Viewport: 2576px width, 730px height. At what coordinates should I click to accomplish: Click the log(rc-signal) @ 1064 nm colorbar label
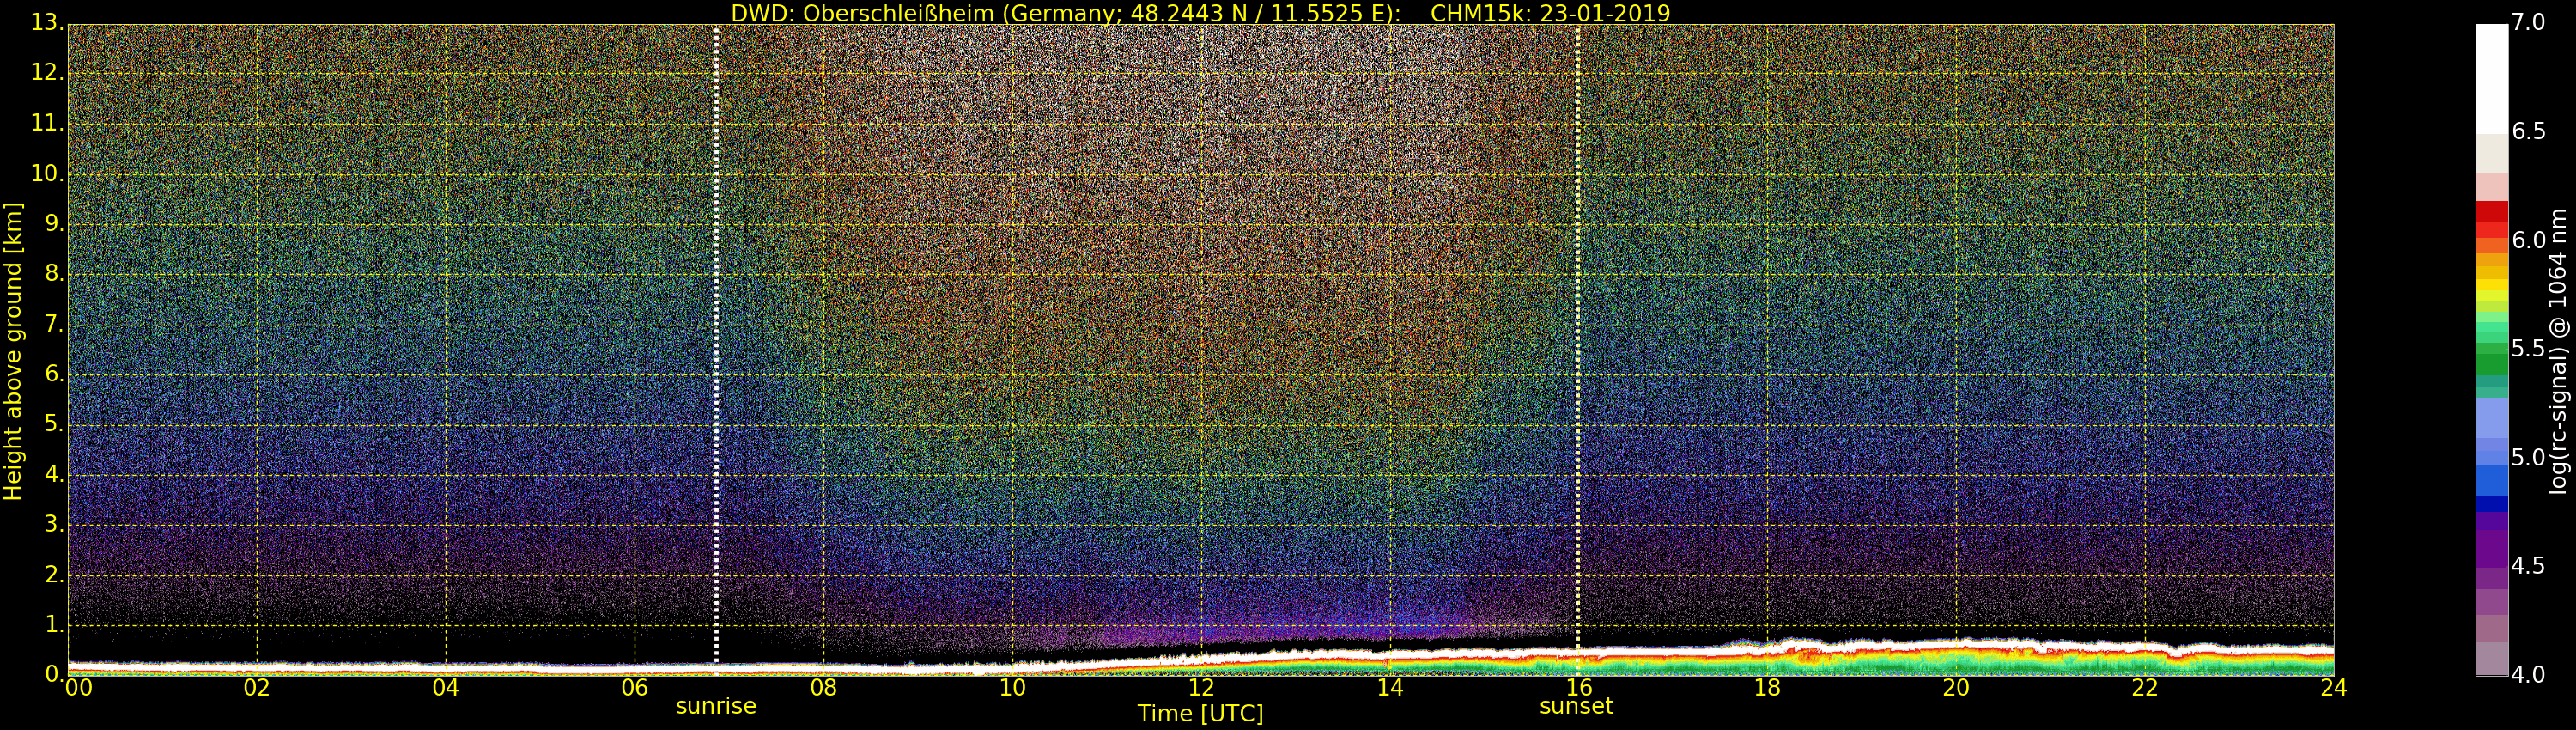coord(2558,350)
